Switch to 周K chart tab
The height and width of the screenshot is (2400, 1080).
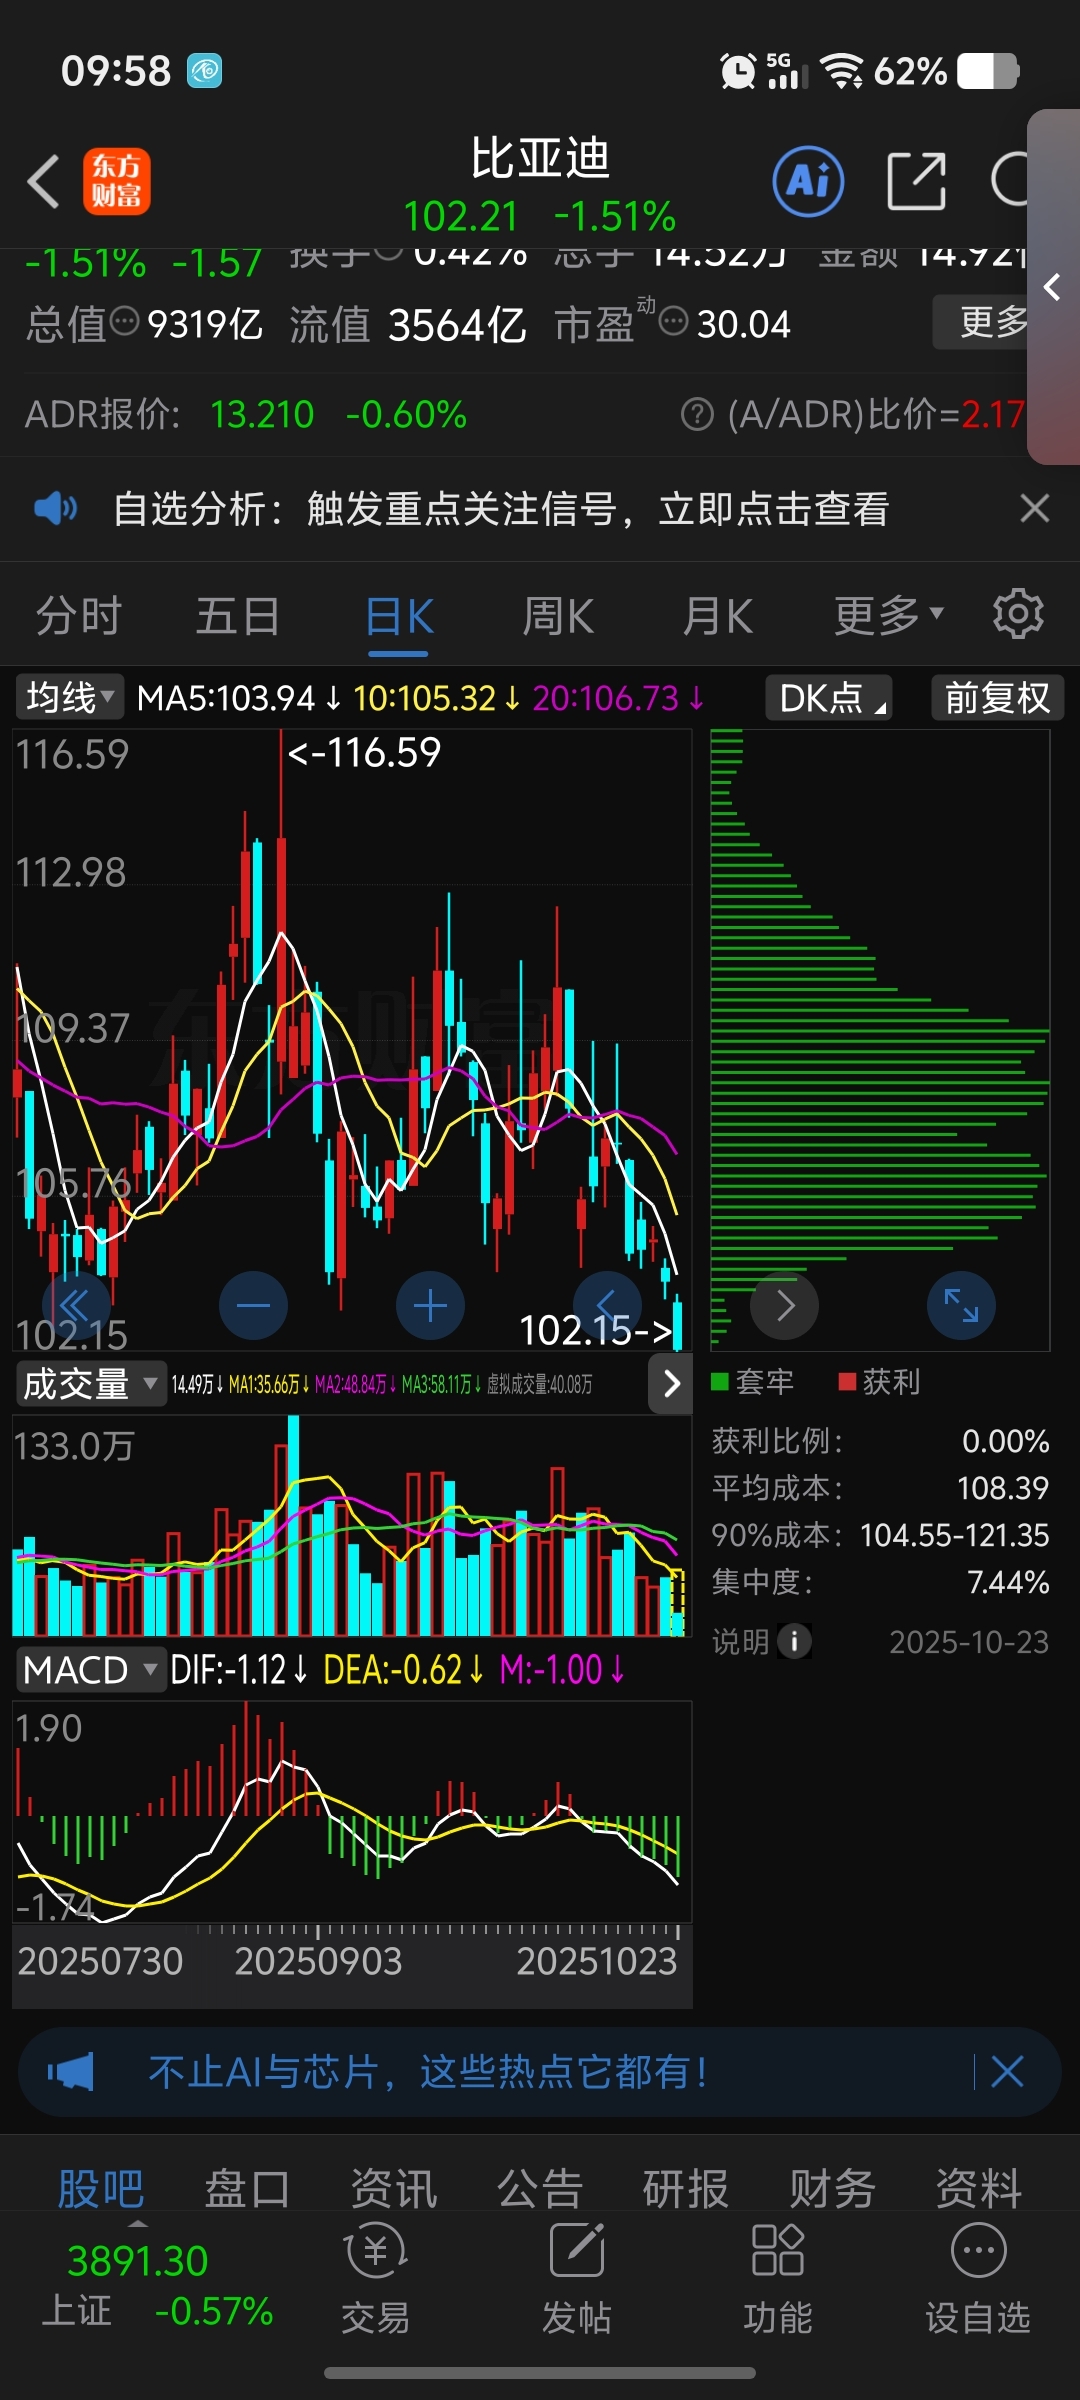pos(558,616)
